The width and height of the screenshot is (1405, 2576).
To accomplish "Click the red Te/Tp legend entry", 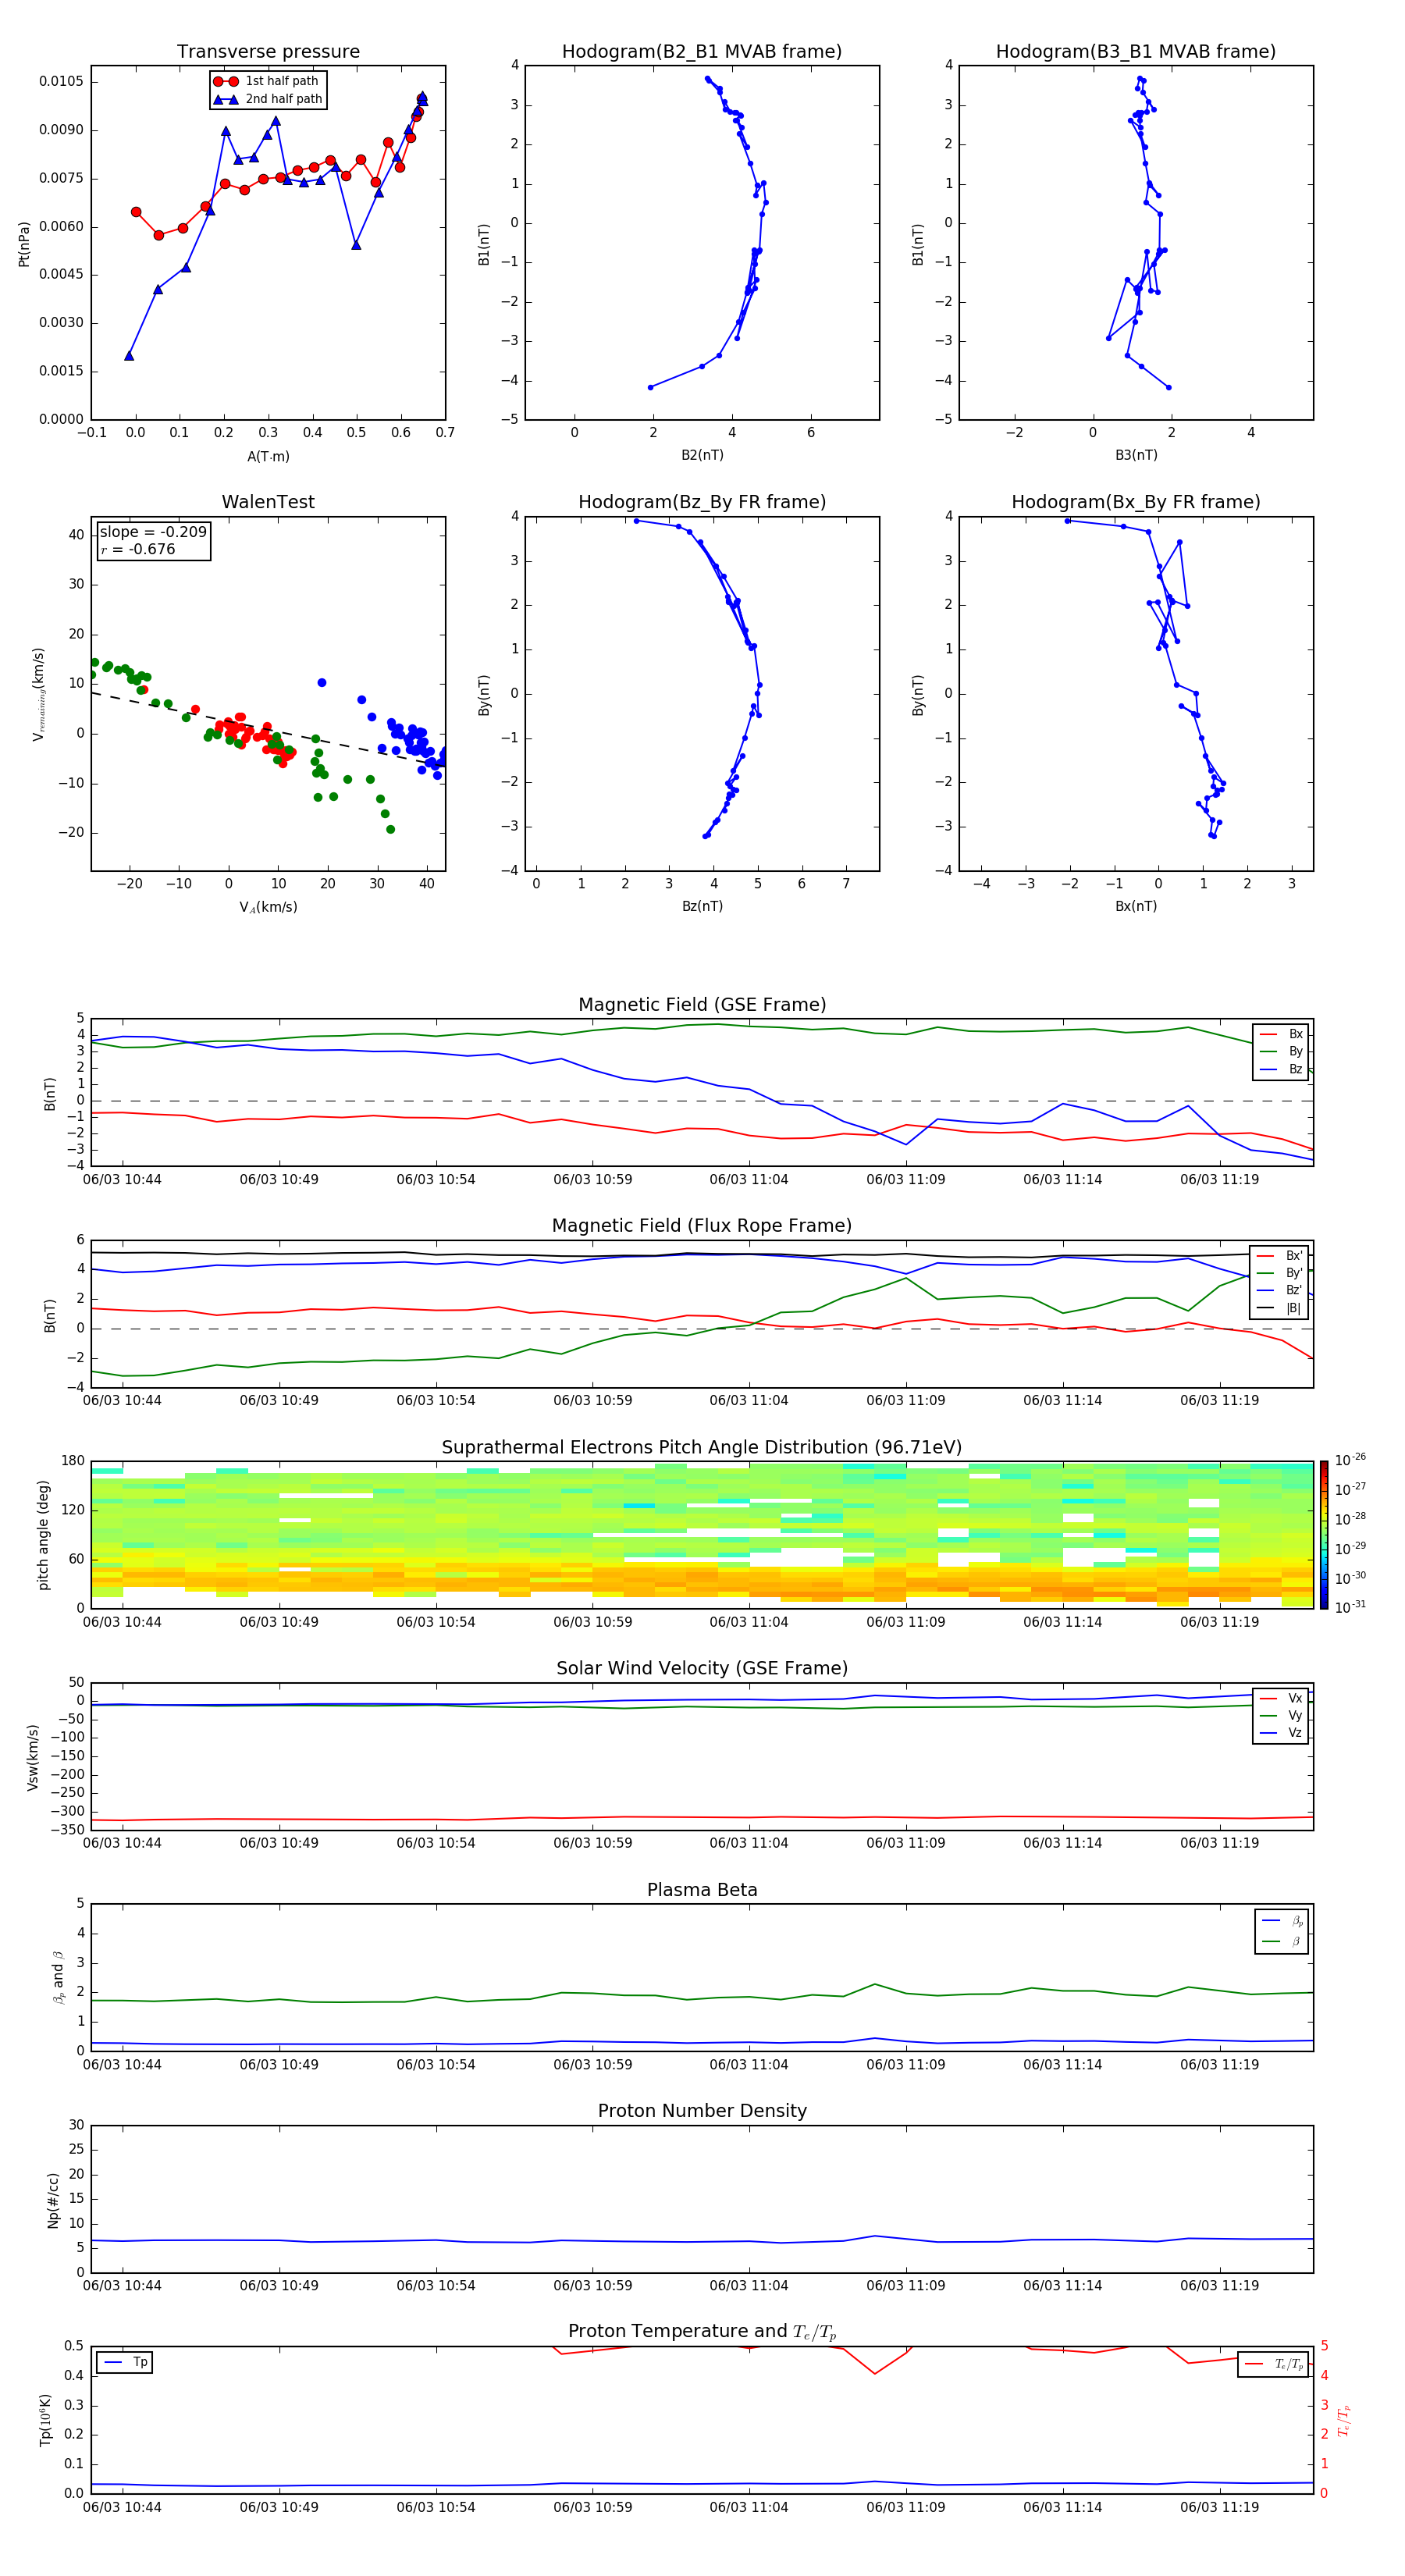I will click(x=1274, y=2365).
